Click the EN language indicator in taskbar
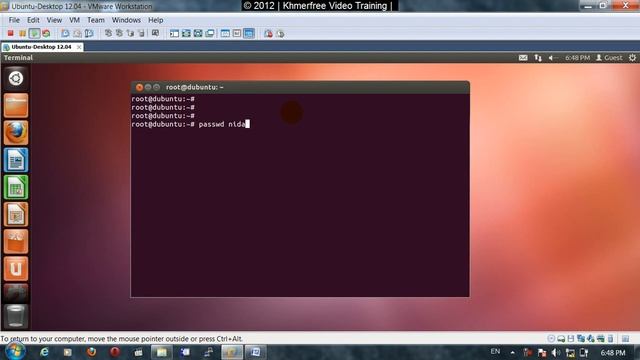This screenshot has width=640, height=360. pos(495,351)
